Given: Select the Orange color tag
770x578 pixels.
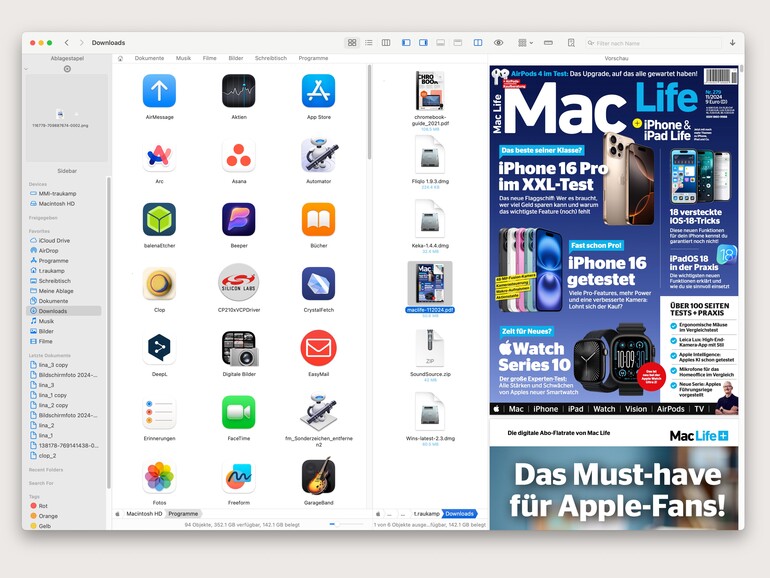Looking at the screenshot, I should click(48, 516).
